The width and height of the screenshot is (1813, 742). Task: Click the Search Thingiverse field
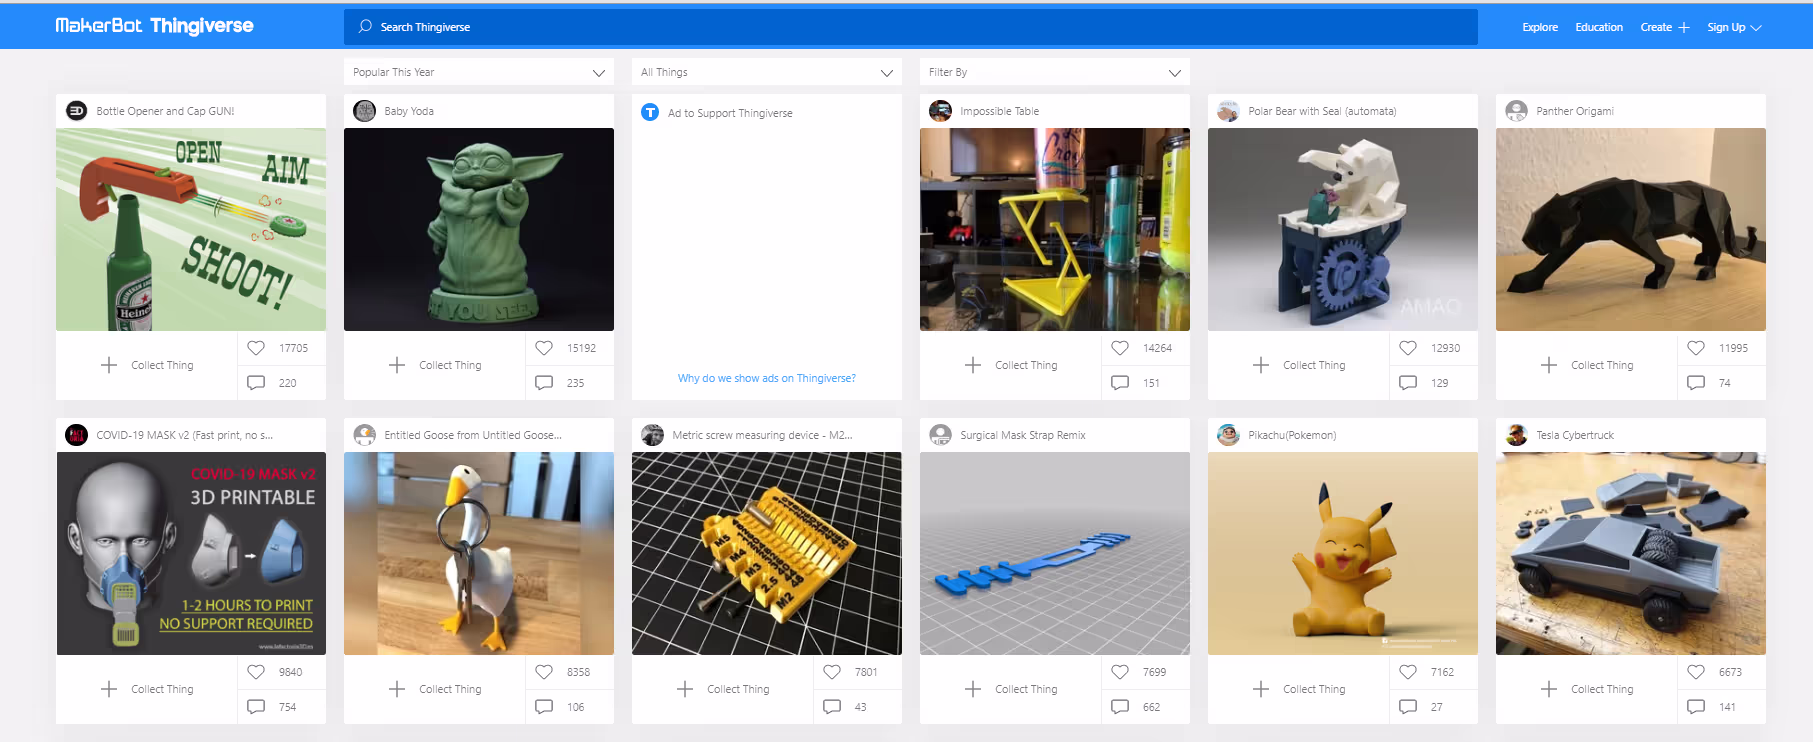[911, 27]
